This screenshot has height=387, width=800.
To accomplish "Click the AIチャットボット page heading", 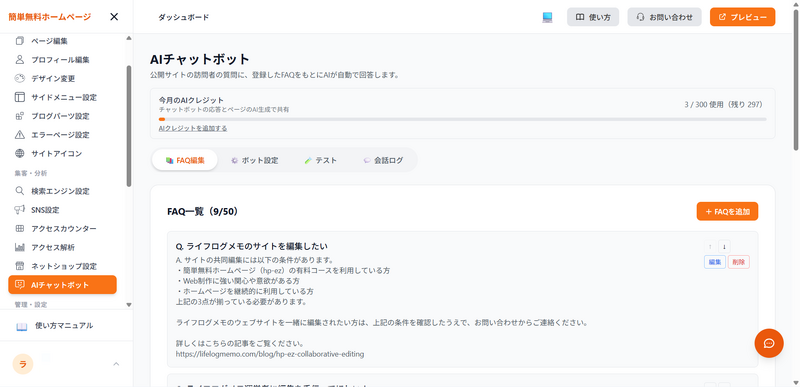I will point(200,59).
